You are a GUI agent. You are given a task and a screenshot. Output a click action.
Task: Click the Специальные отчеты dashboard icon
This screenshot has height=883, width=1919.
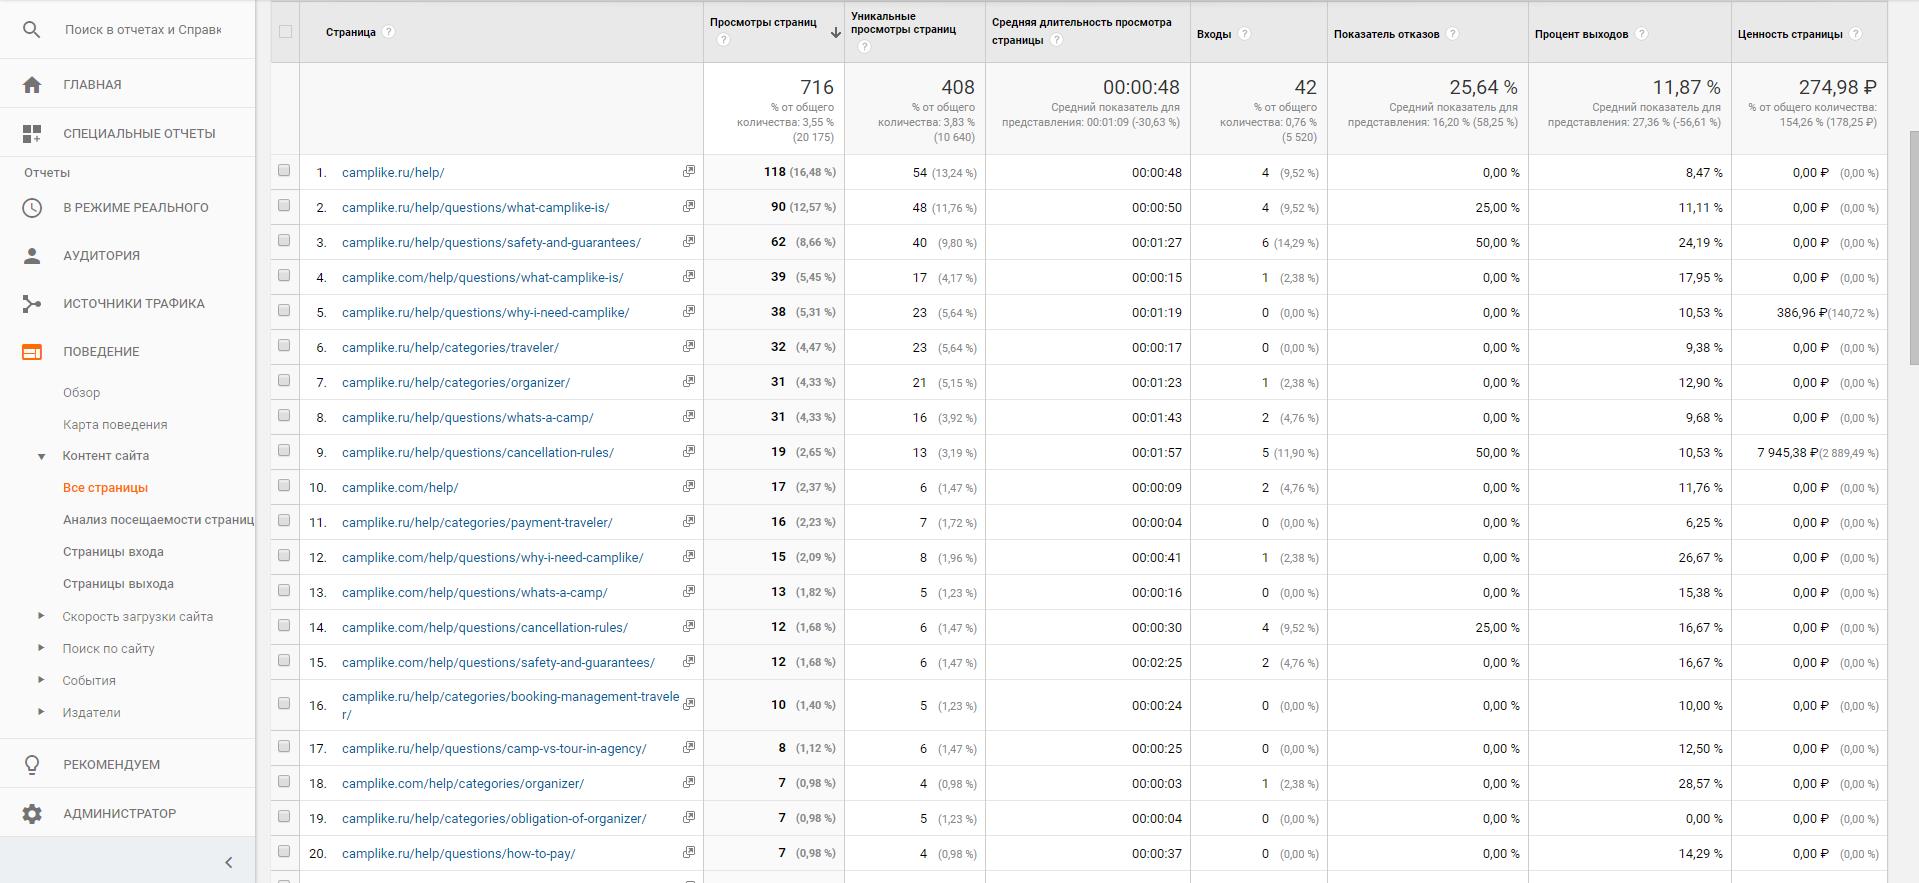(32, 134)
